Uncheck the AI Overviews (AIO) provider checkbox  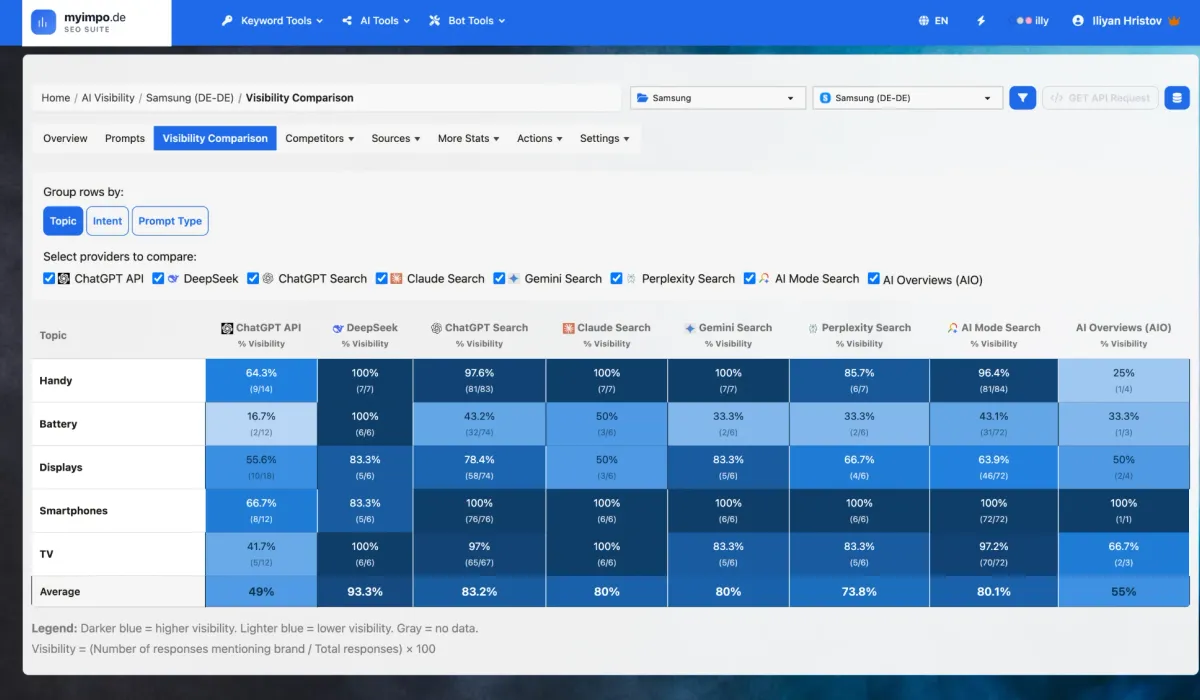pyautogui.click(x=874, y=279)
